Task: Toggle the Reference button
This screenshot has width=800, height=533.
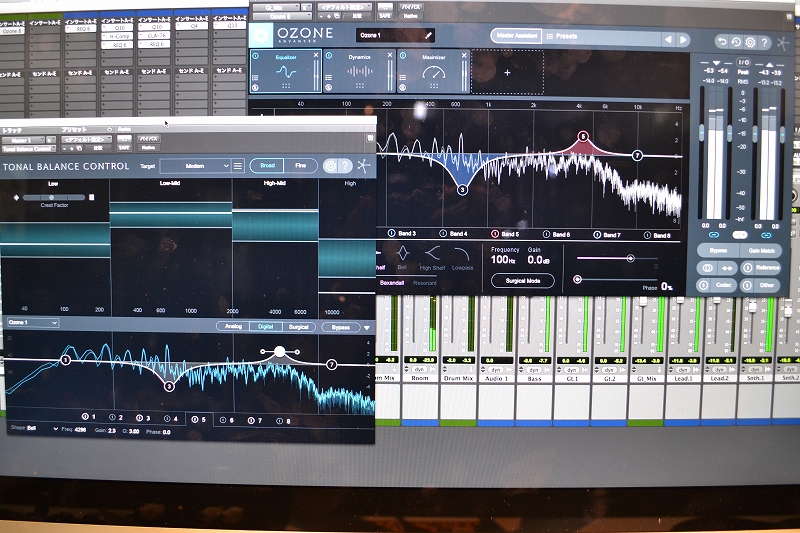Action: [761, 267]
